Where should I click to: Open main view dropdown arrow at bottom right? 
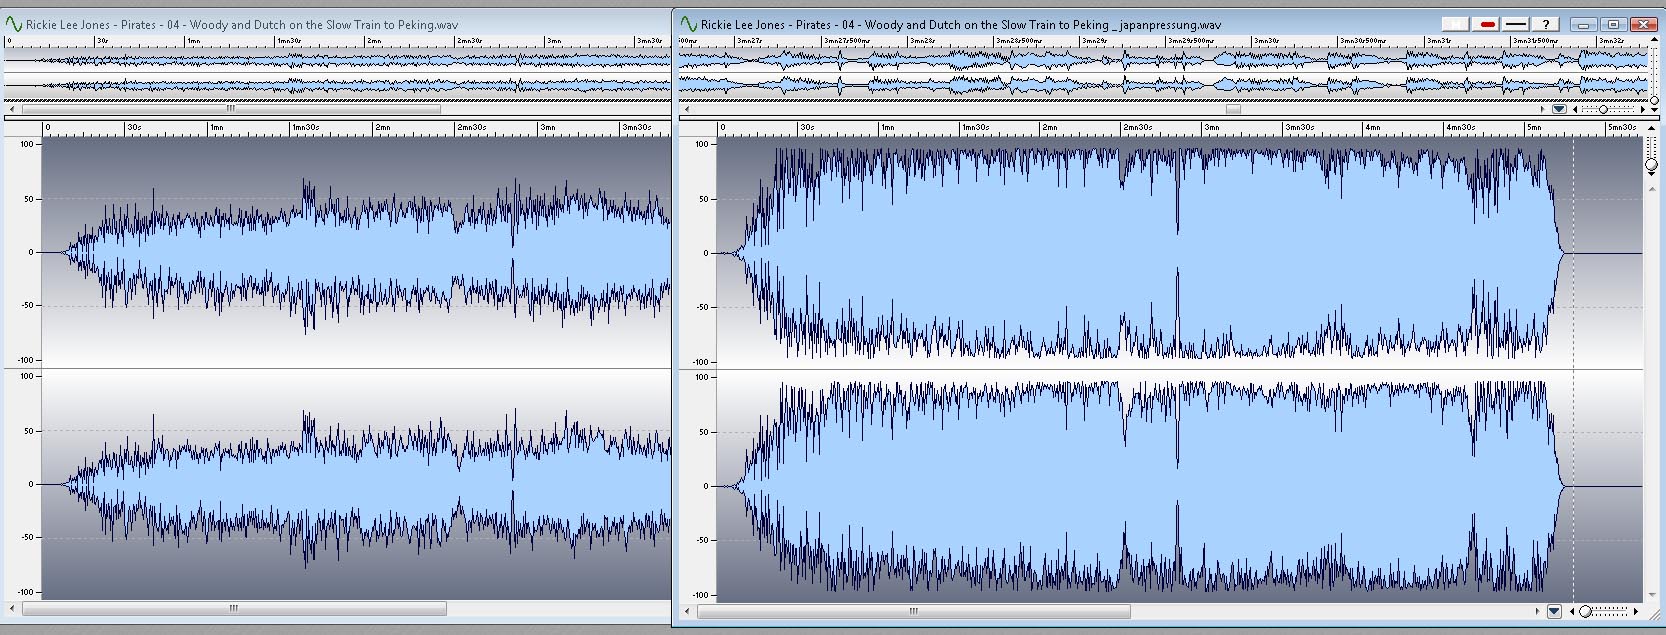pyautogui.click(x=1553, y=611)
